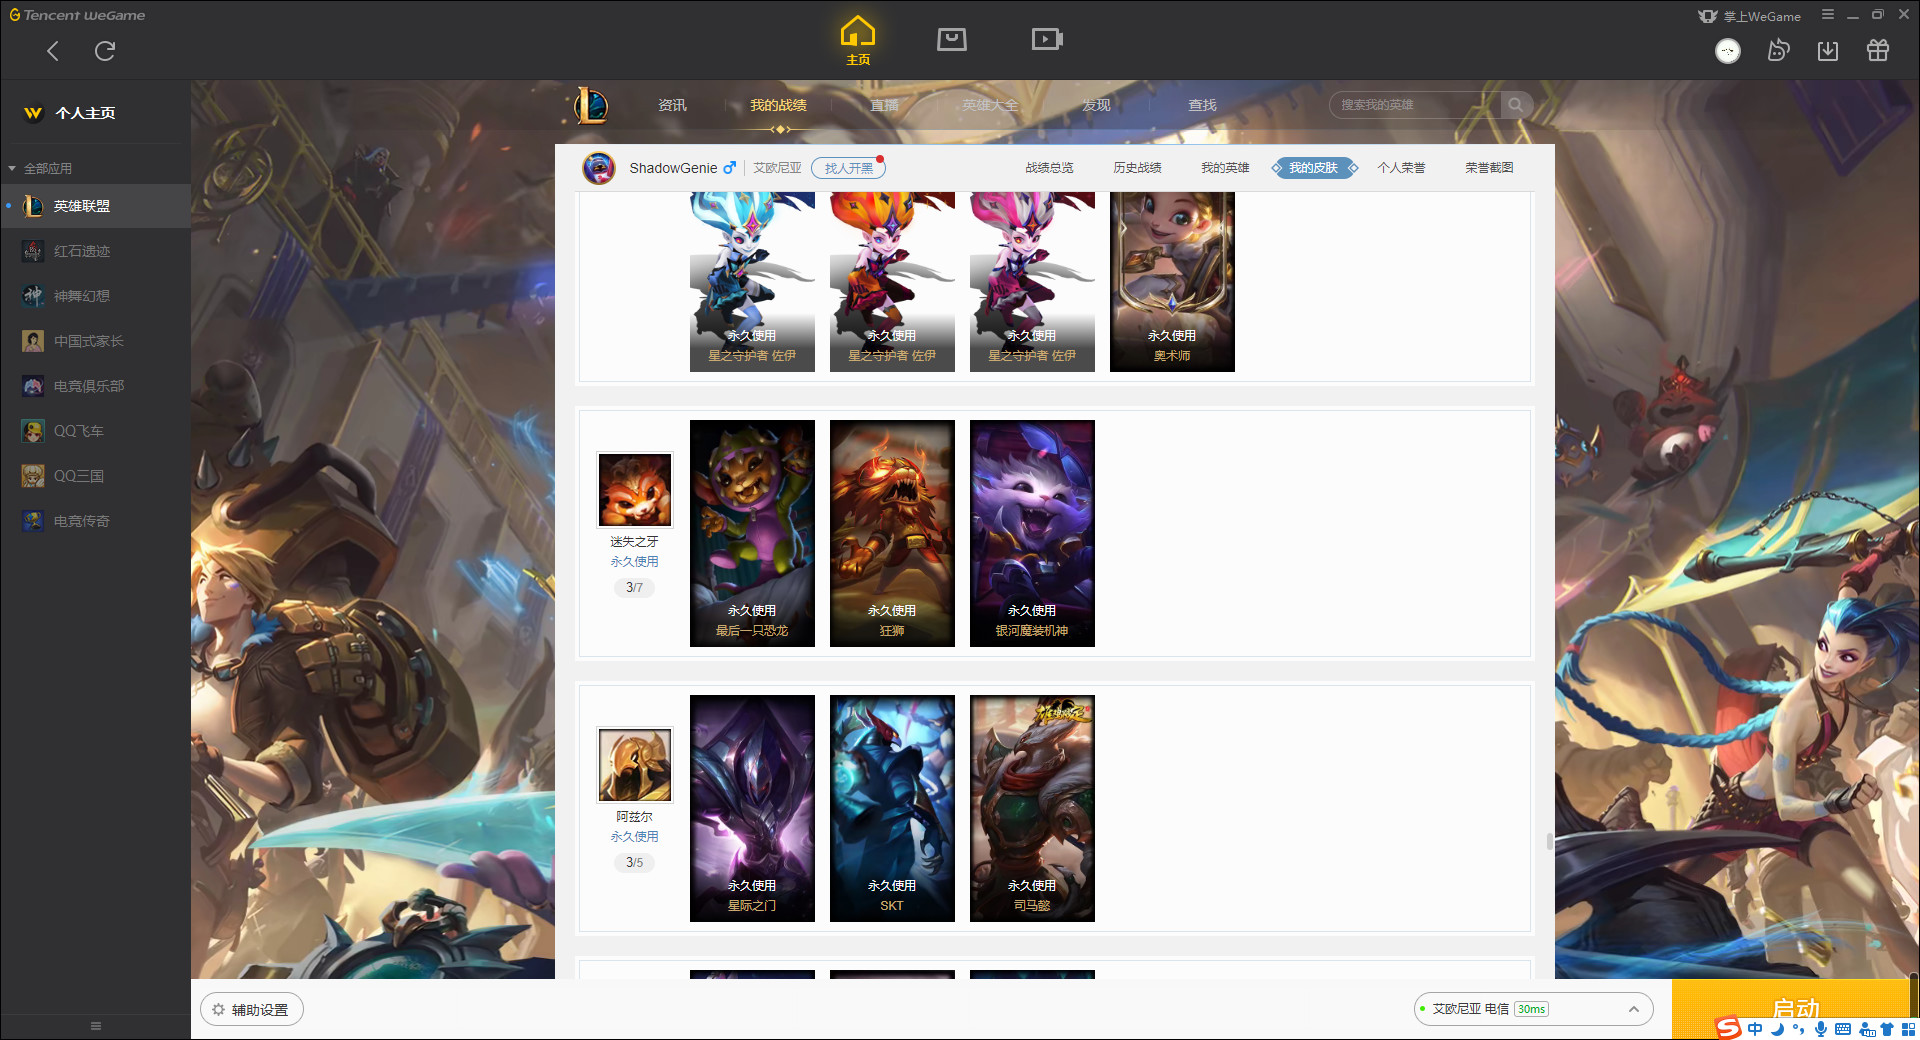
Task: Click the skin list scrollbar handle
Action: click(x=1550, y=842)
